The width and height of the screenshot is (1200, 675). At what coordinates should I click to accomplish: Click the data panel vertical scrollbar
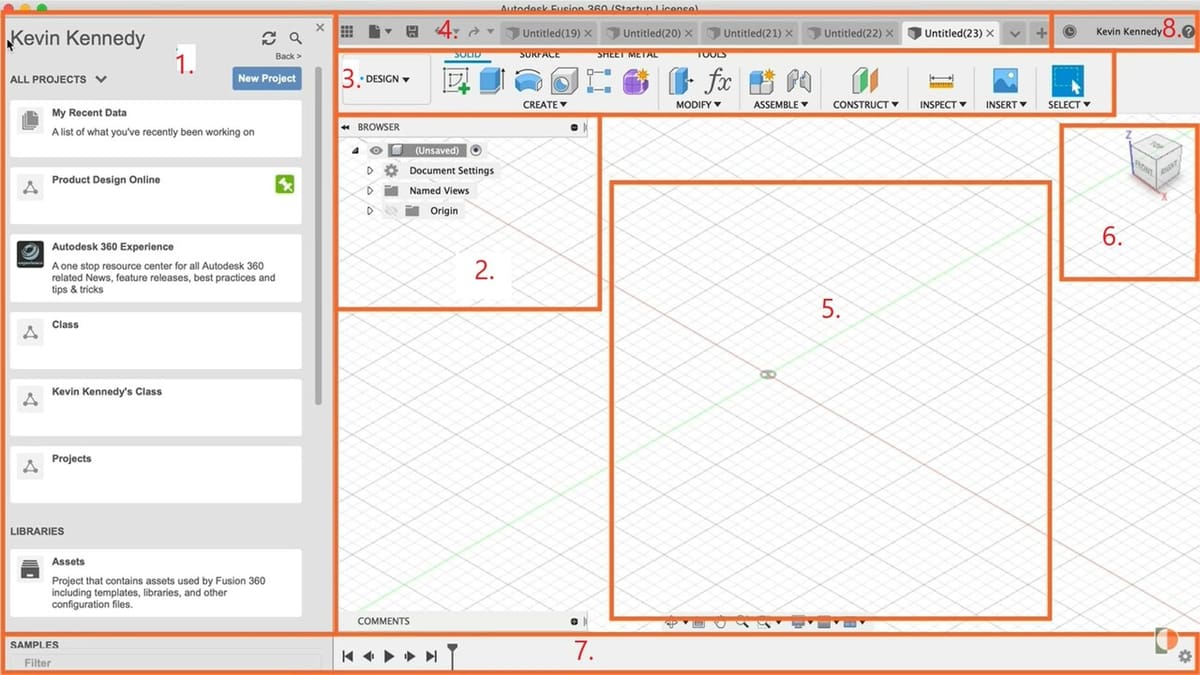tap(319, 235)
